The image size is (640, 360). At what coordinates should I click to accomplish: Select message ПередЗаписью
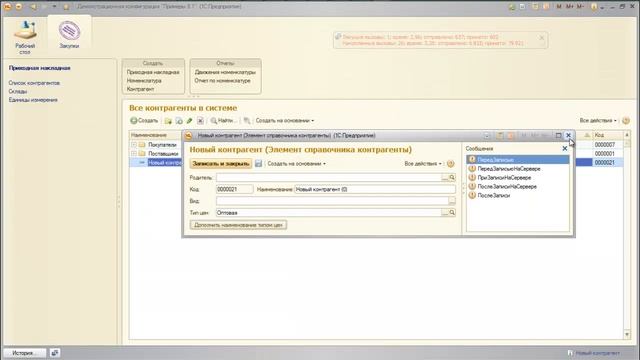click(518, 160)
